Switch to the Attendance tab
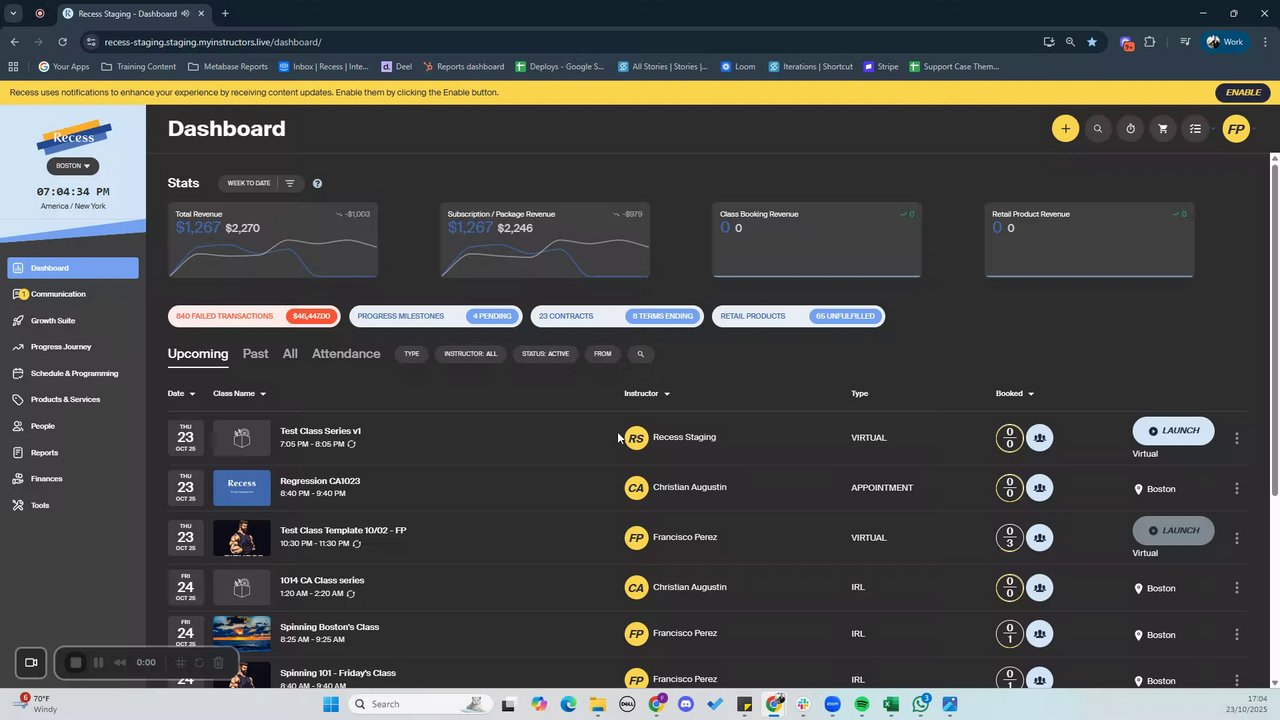Image resolution: width=1280 pixels, height=720 pixels. [x=346, y=354]
